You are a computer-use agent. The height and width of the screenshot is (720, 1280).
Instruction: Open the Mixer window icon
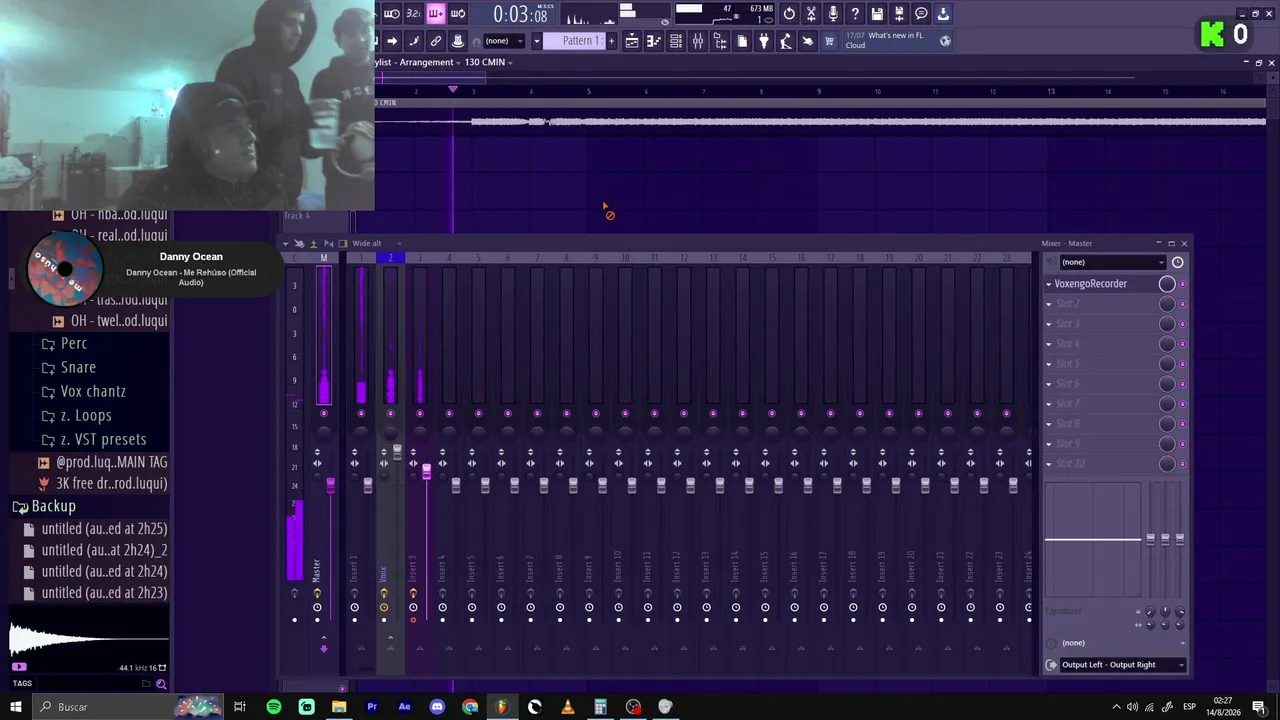click(x=698, y=41)
